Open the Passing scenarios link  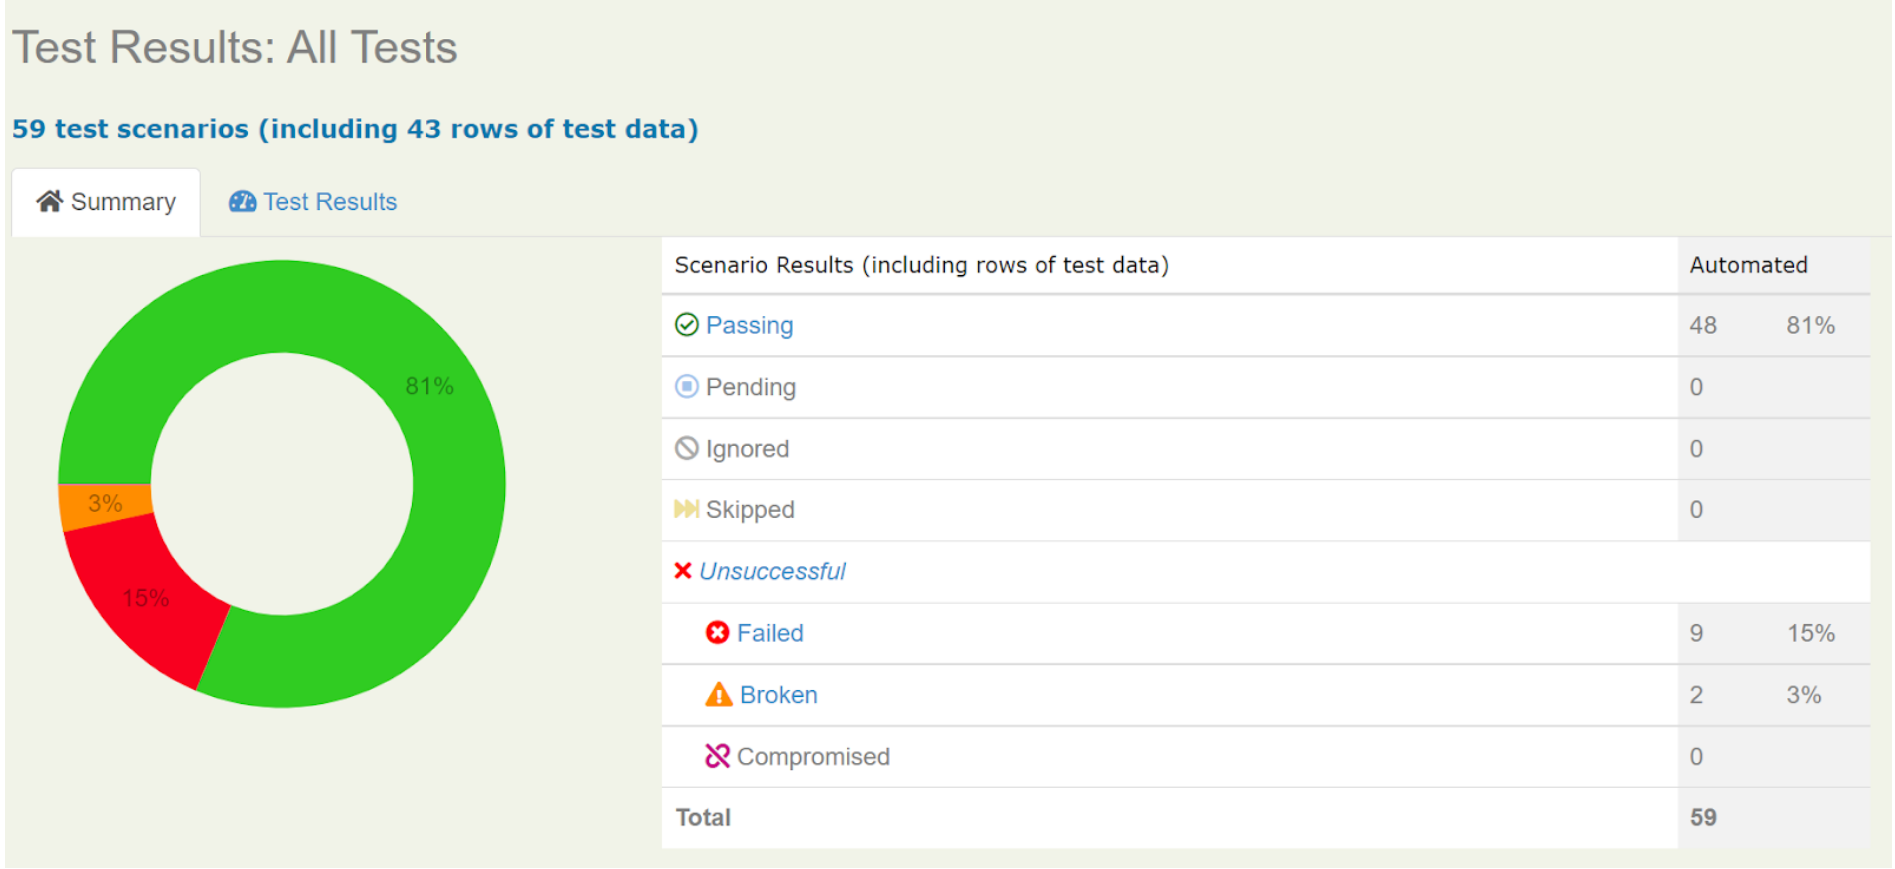click(x=749, y=324)
